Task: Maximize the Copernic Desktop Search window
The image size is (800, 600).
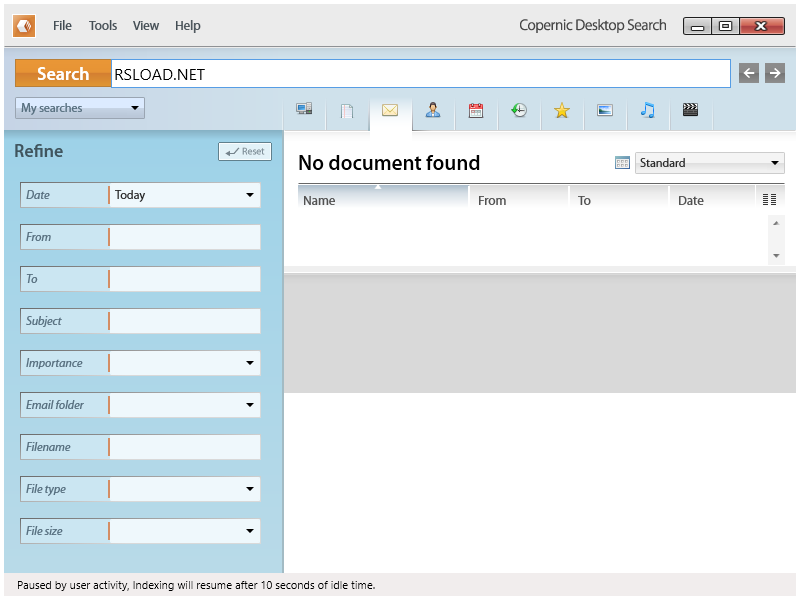Action: (x=726, y=26)
